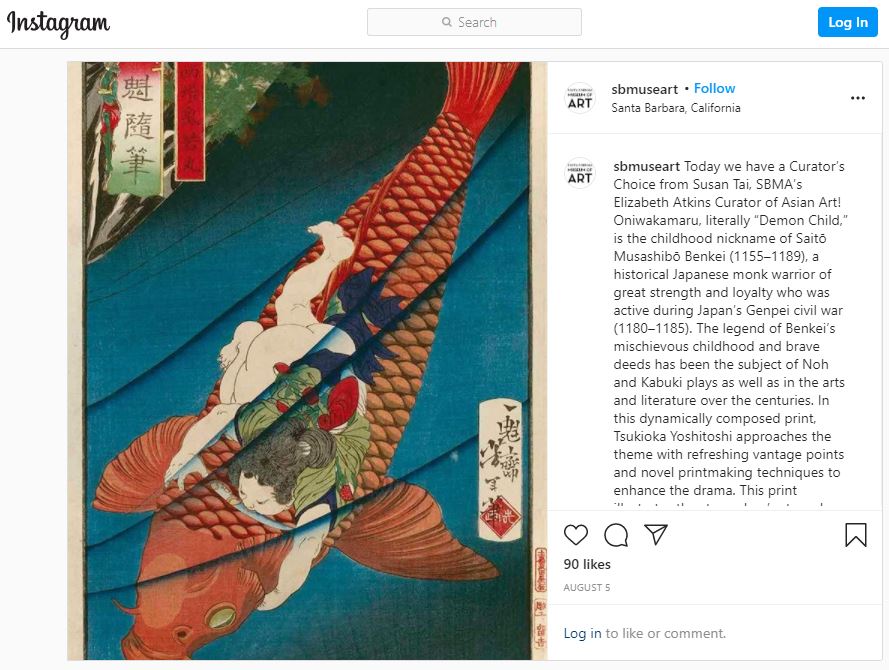Click the koi woodblock print image
This screenshot has width=889, height=670.
(307, 361)
